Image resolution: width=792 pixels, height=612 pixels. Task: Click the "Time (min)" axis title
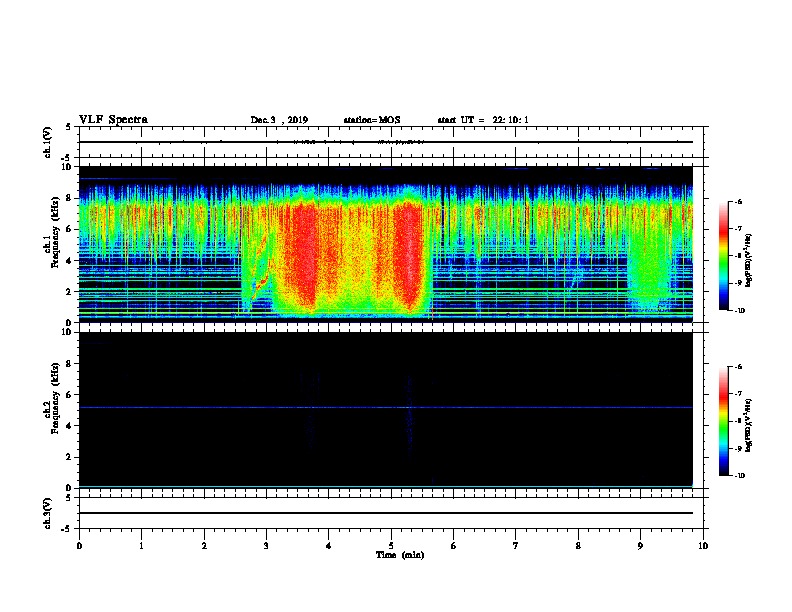tap(400, 555)
